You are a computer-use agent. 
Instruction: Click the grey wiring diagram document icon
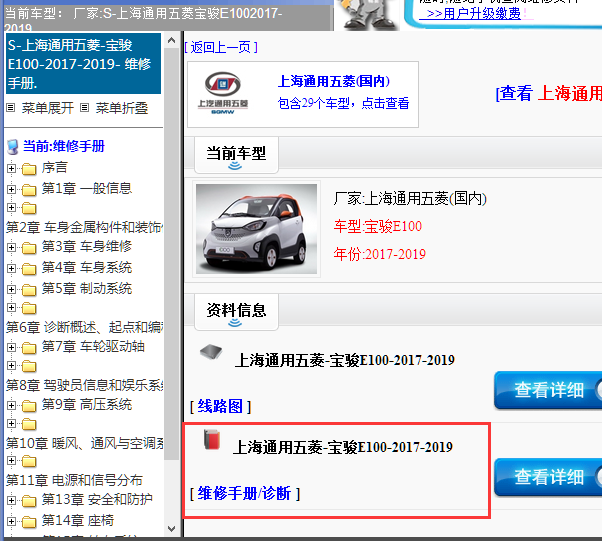[211, 351]
